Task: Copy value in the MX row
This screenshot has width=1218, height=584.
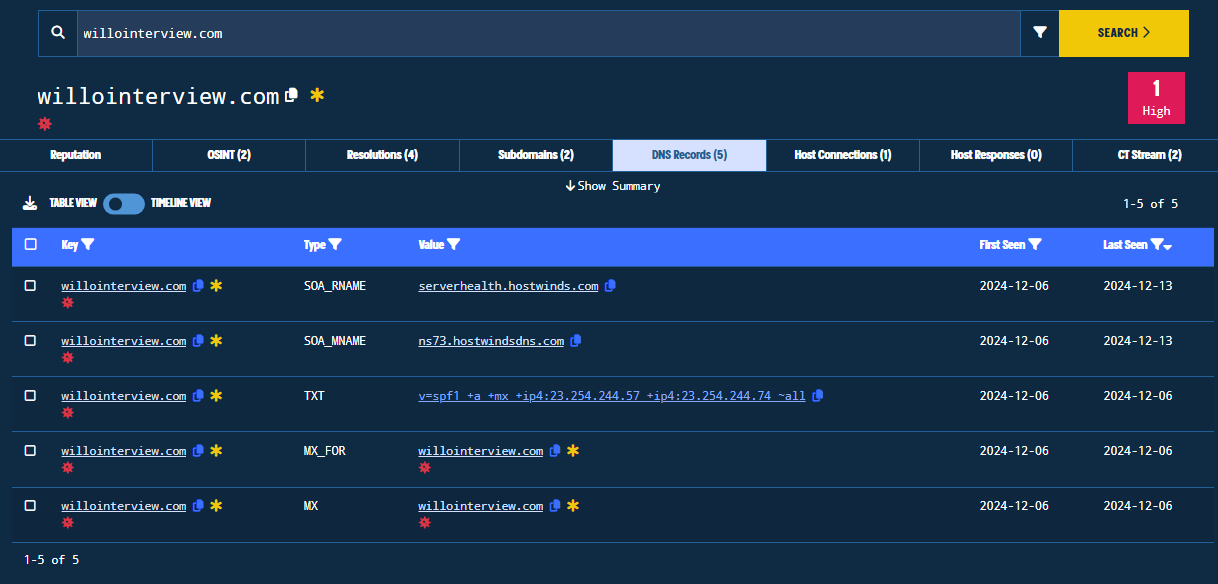Action: pyautogui.click(x=555, y=506)
